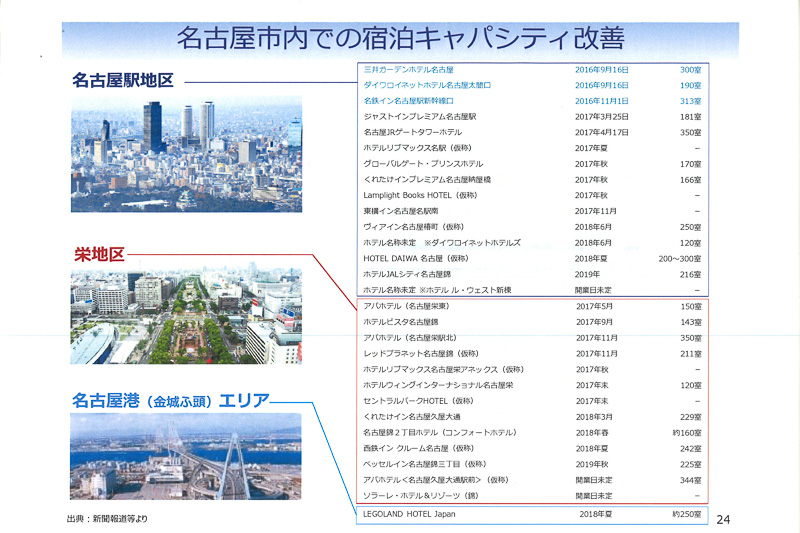Select セントラルパークHOTEL（仮称）
800x533 pixels.
pyautogui.click(x=419, y=401)
